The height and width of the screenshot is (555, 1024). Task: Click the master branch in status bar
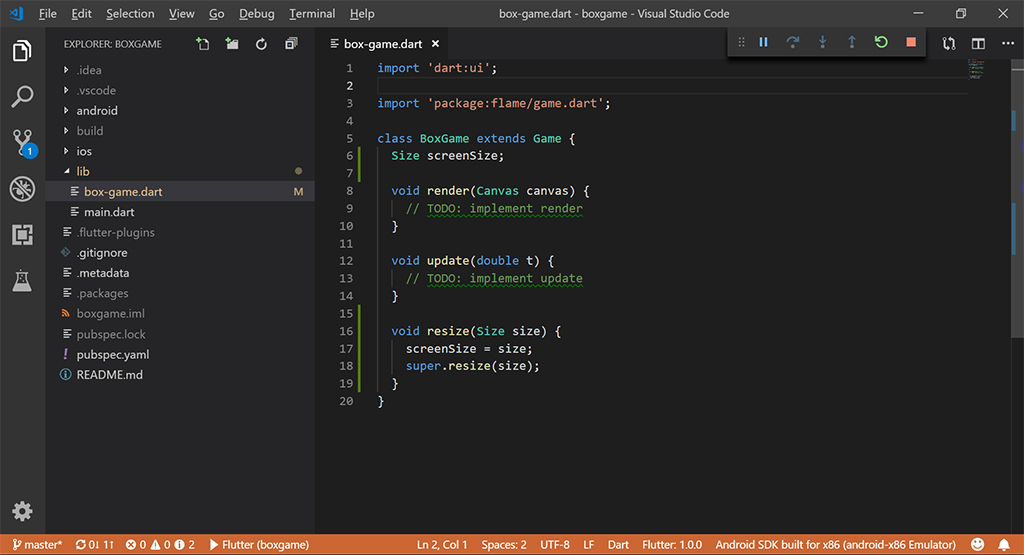point(37,545)
